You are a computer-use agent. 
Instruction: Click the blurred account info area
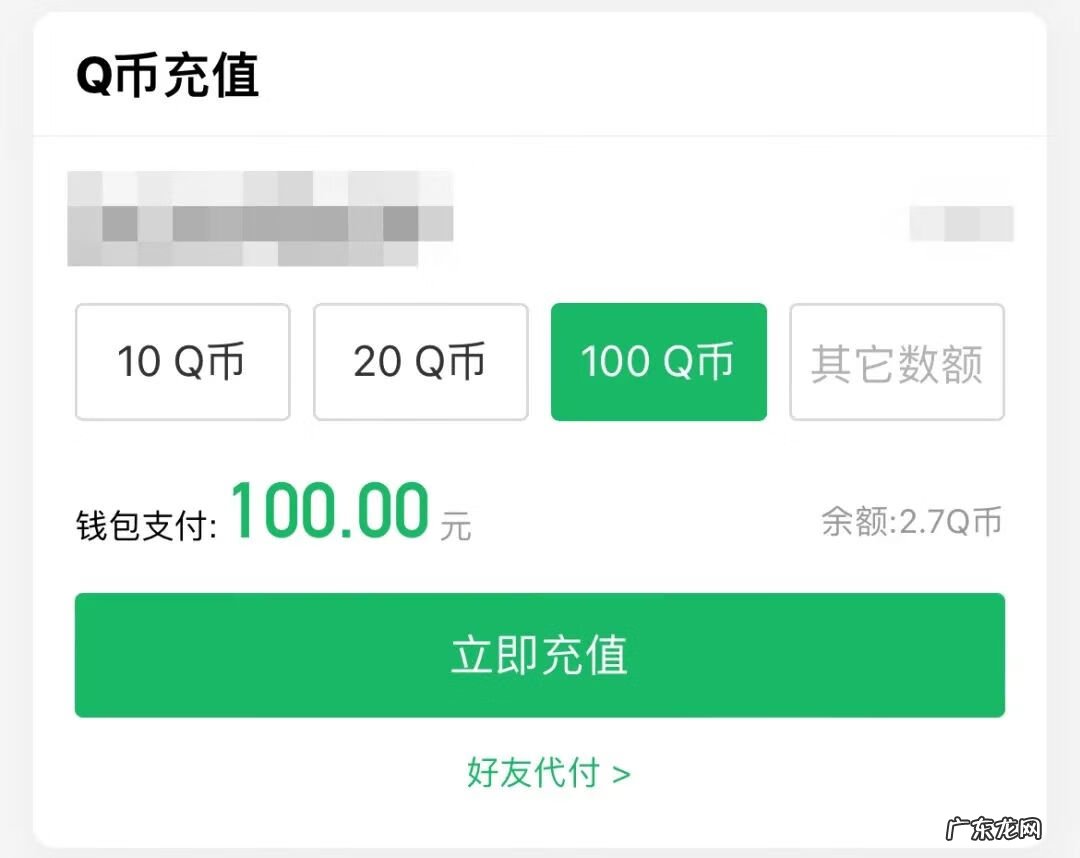[260, 220]
